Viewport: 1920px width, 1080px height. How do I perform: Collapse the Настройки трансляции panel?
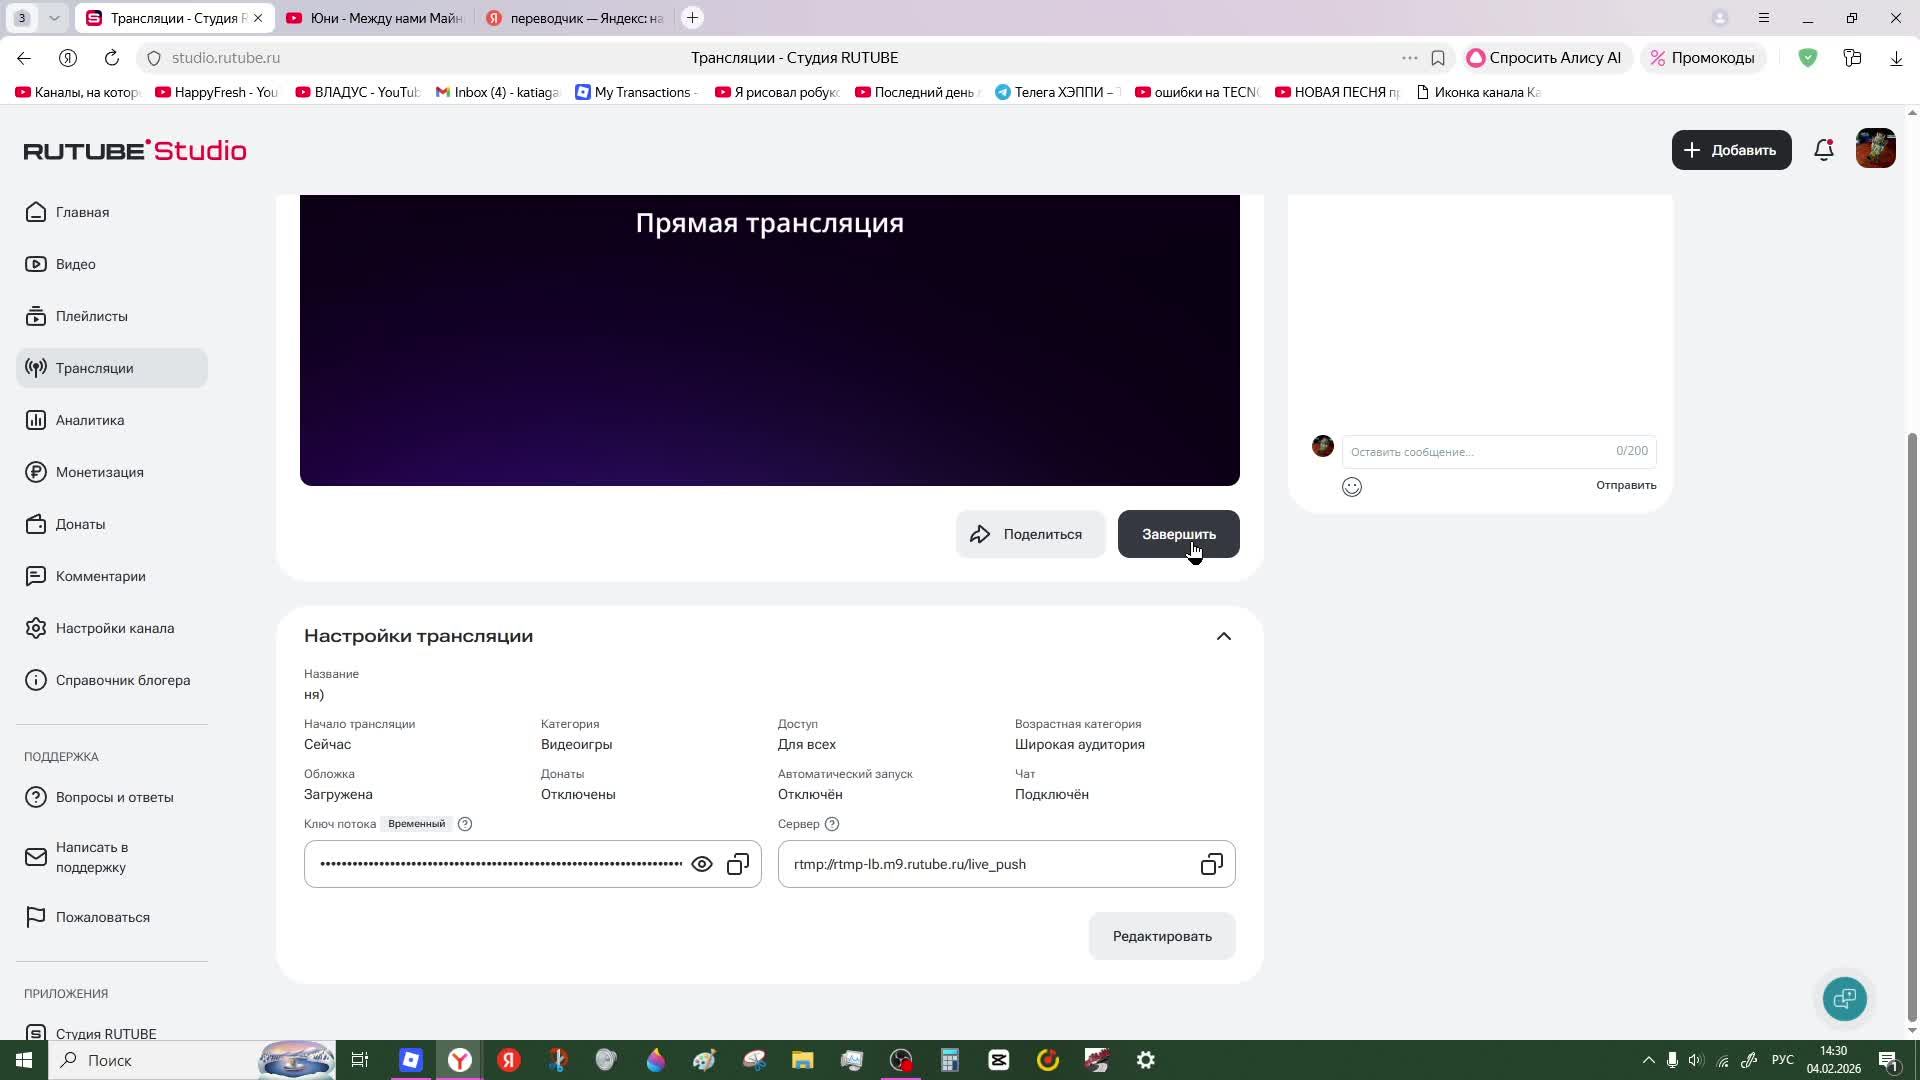pos(1223,636)
